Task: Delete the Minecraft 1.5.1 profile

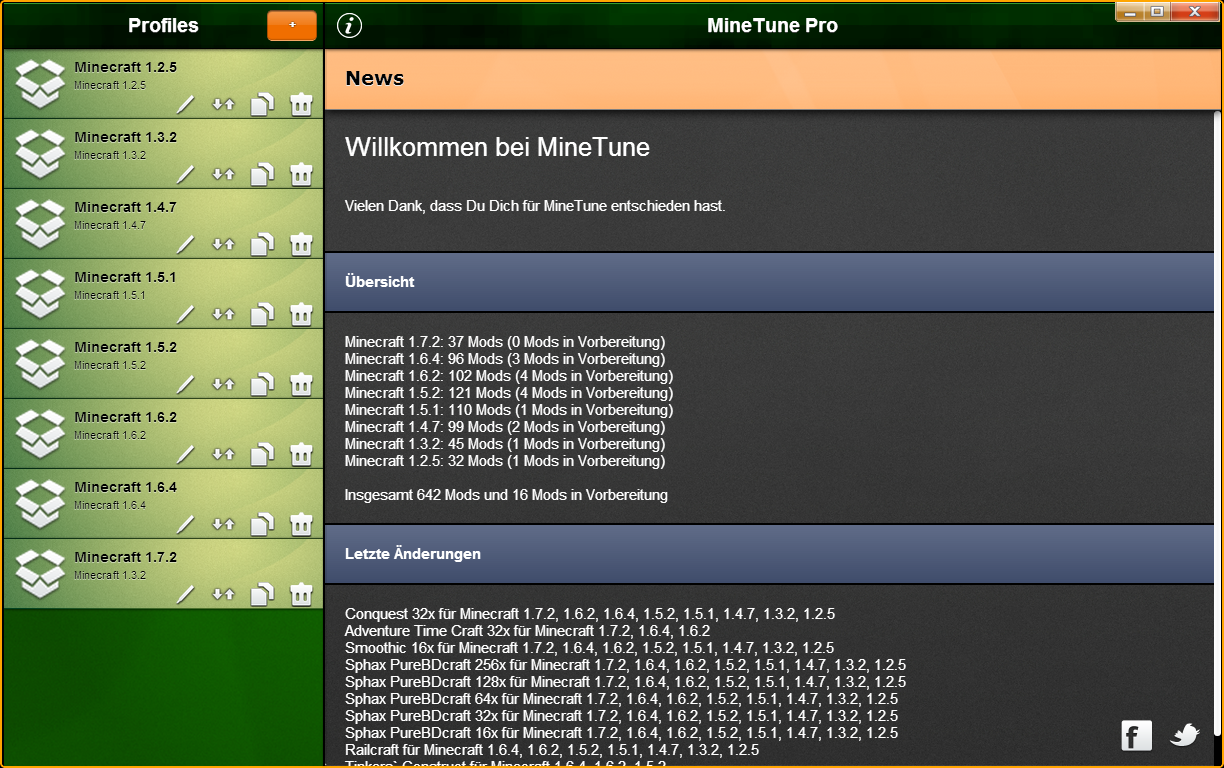Action: pos(301,314)
